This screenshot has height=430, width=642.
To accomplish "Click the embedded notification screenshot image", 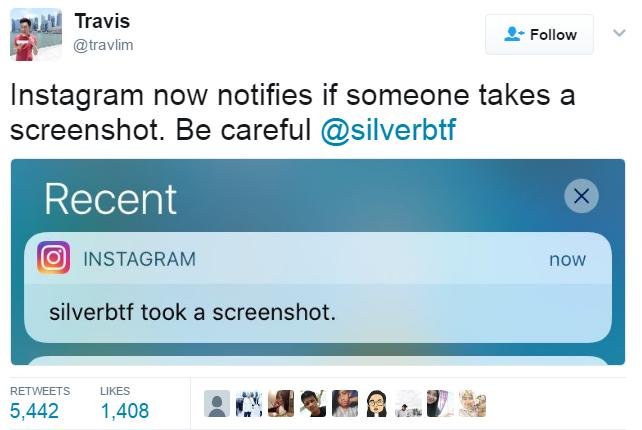I will 318,262.
